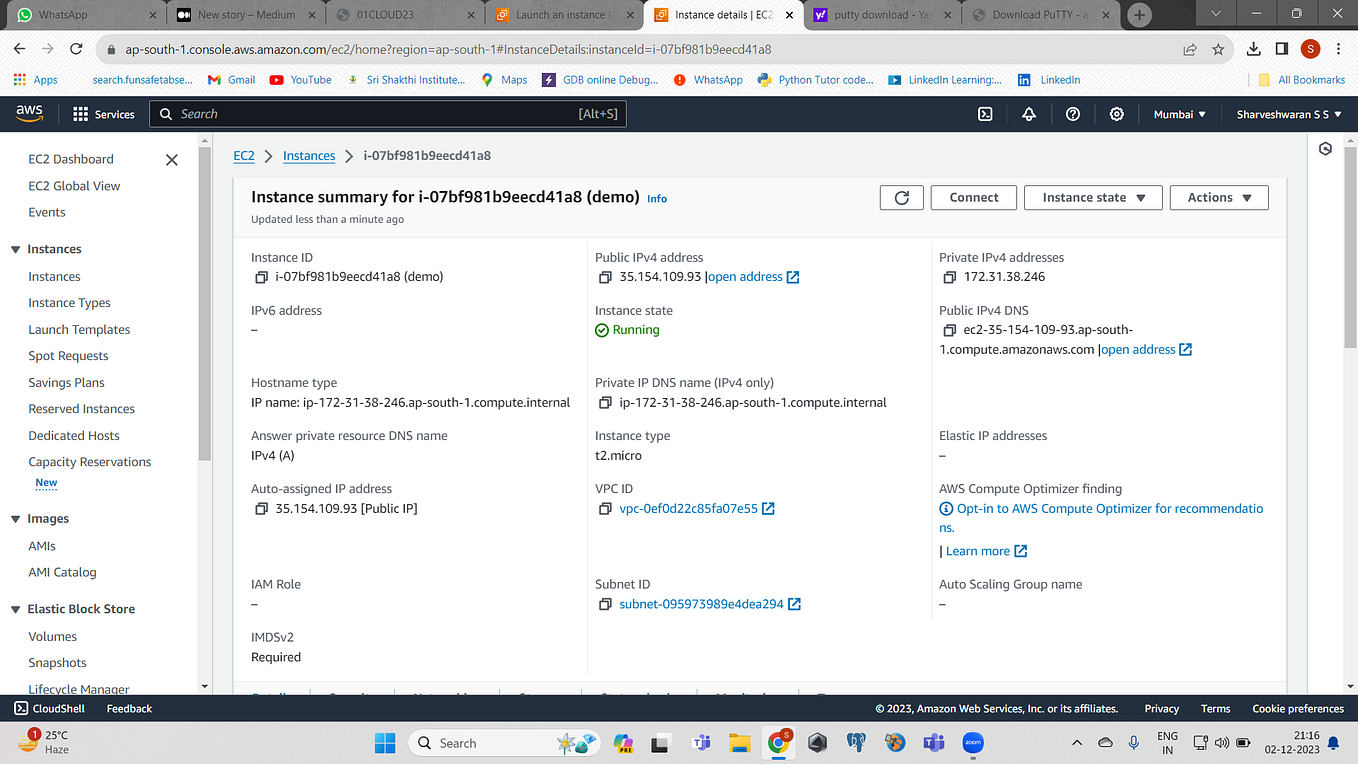Click the AWS logo to go home
This screenshot has width=1358, height=764.
pos(29,113)
